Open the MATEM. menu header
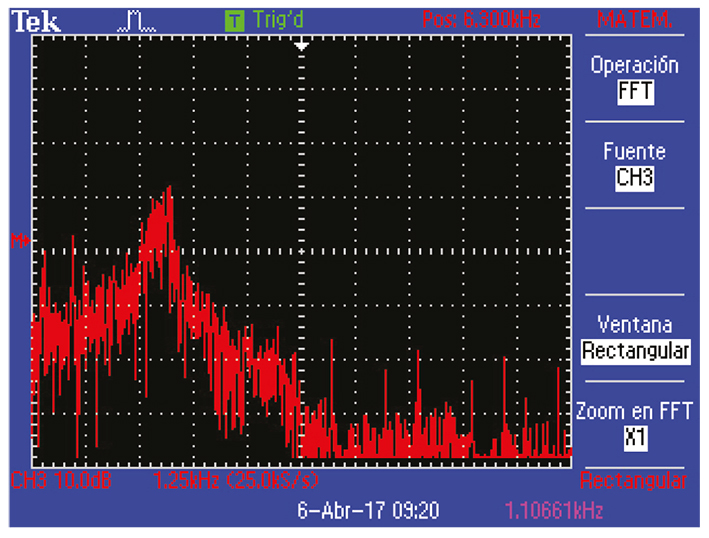This screenshot has width=709, height=538. tap(634, 20)
